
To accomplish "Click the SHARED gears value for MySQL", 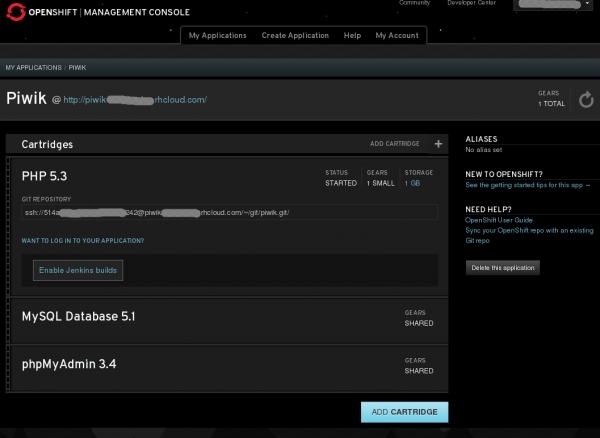I will click(419, 323).
